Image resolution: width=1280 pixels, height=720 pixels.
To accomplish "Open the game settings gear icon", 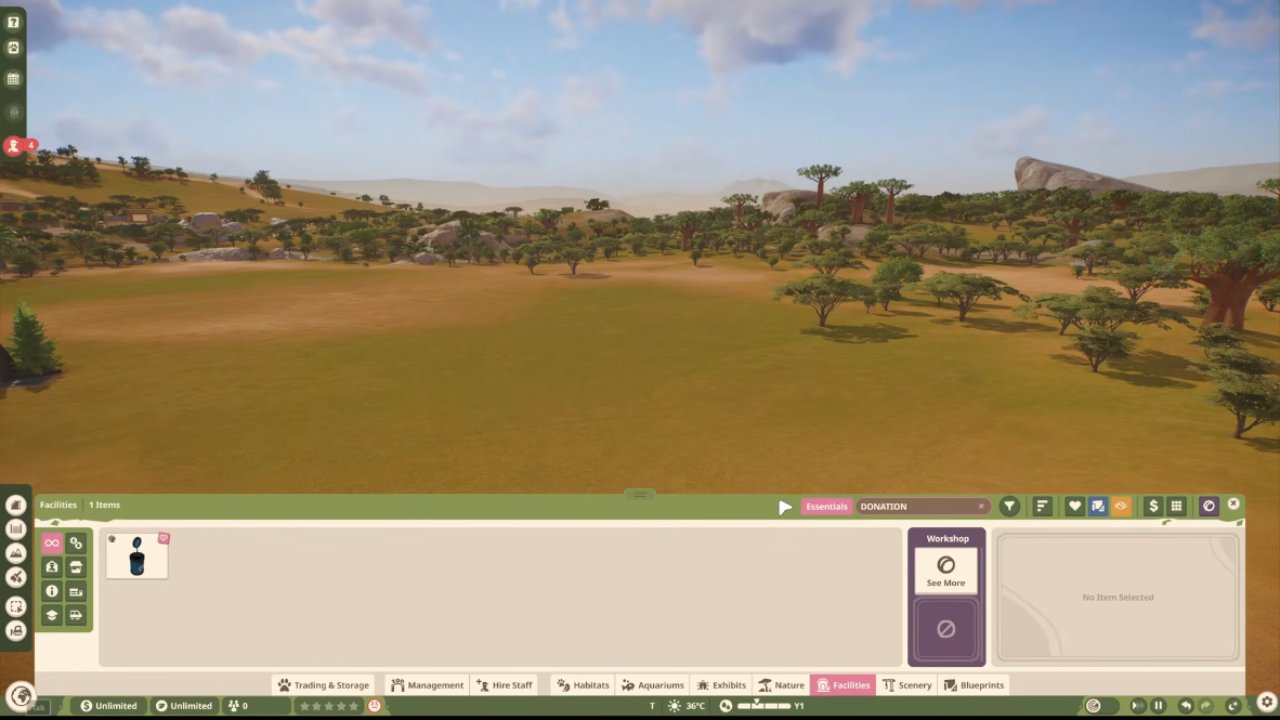I will [1265, 701].
